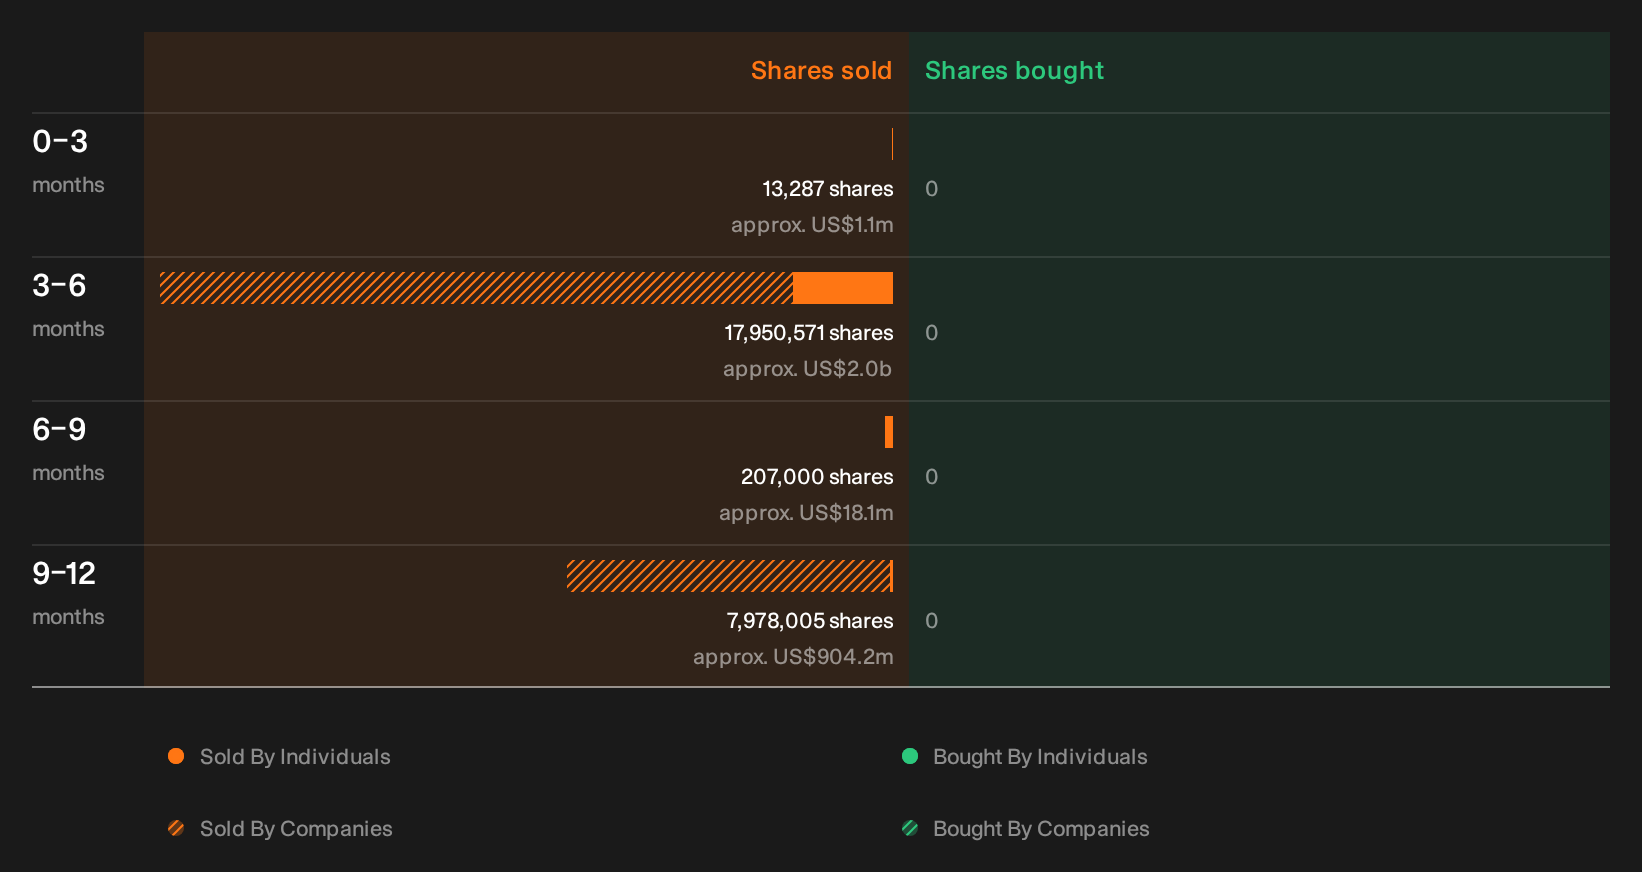Click the solid individuals bar for 3-6 months
1642x872 pixels.
pyautogui.click(x=843, y=288)
